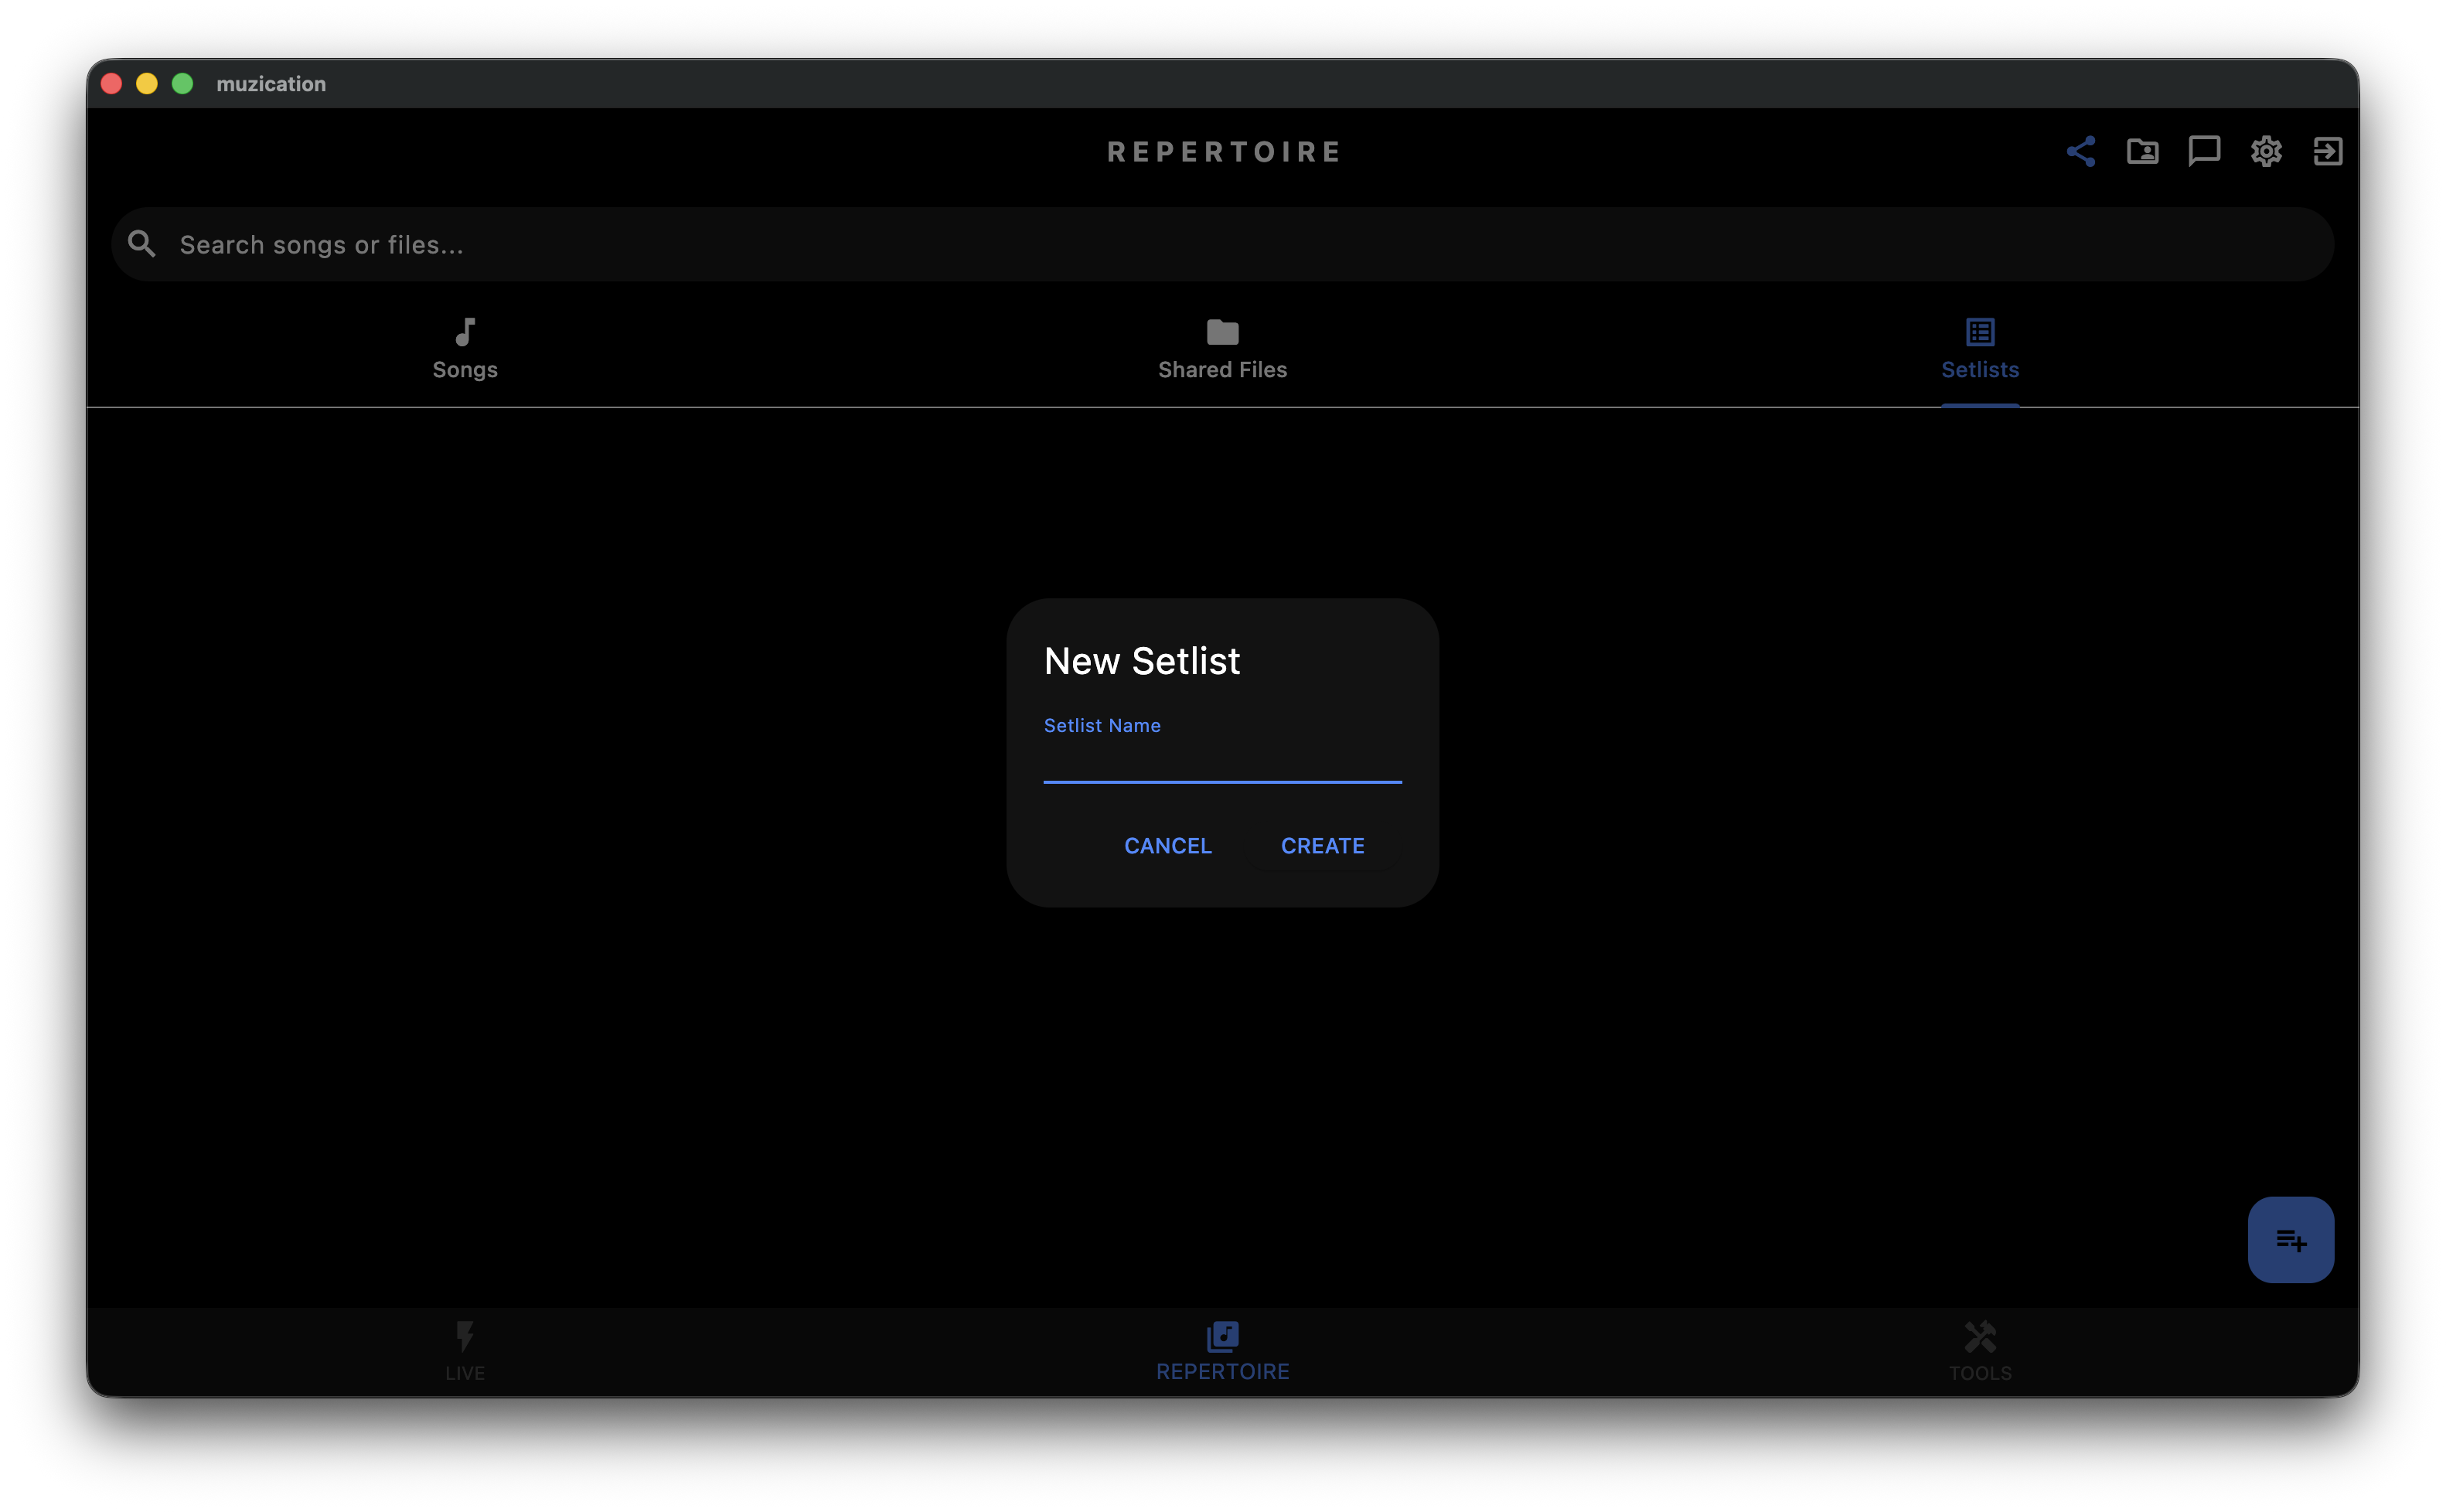Select REPERTOIRE in bottom navigation
Screen dimensions: 2446x1512
(x=1222, y=1352)
